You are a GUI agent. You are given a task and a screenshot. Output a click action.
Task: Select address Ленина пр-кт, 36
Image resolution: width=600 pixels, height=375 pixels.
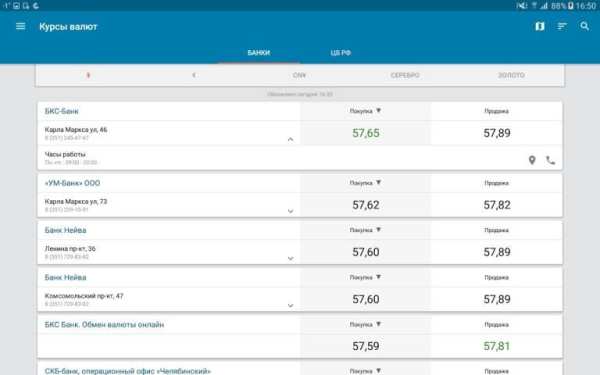click(70, 248)
